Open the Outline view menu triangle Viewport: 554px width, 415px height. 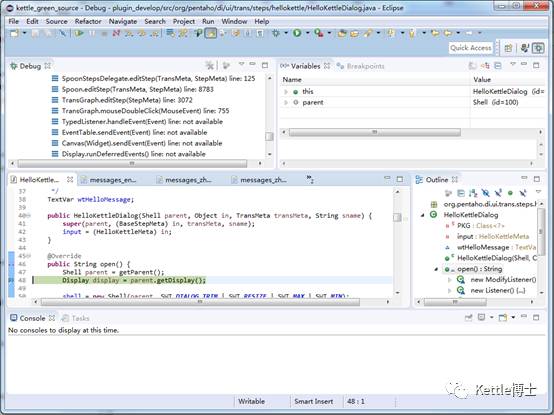(x=538, y=192)
